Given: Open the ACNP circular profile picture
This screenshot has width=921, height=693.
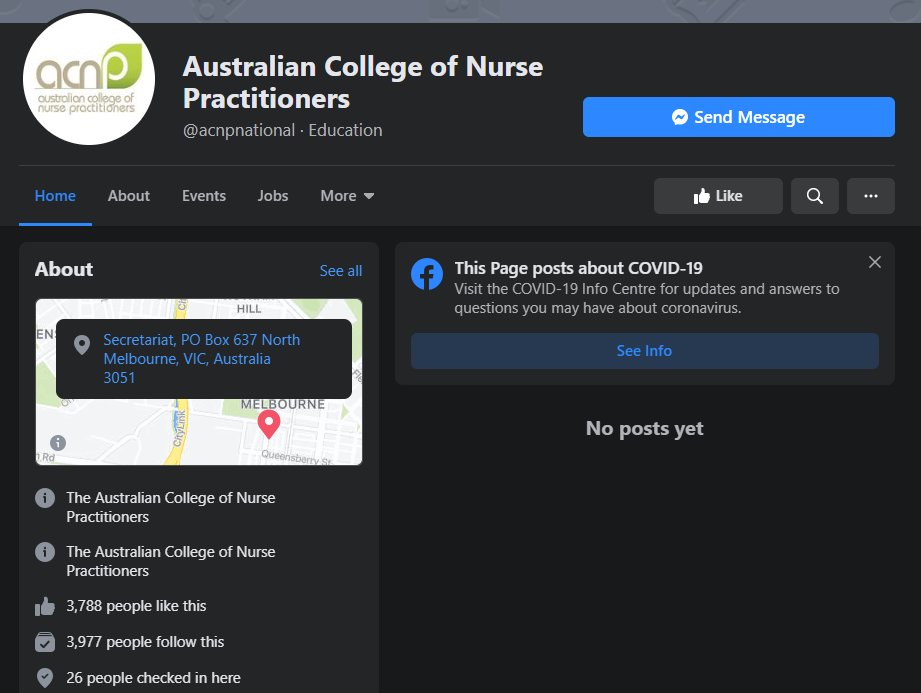Looking at the screenshot, I should (88, 78).
